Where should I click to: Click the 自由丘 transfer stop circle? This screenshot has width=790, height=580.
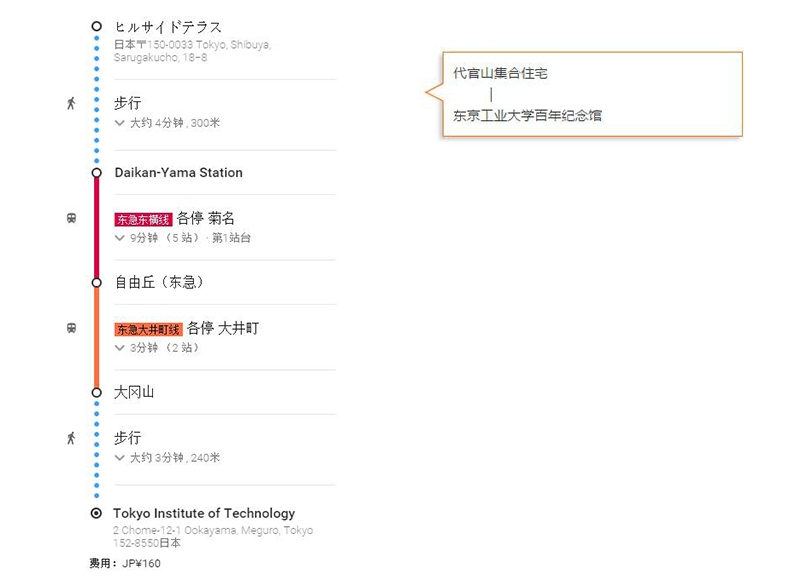click(x=96, y=283)
